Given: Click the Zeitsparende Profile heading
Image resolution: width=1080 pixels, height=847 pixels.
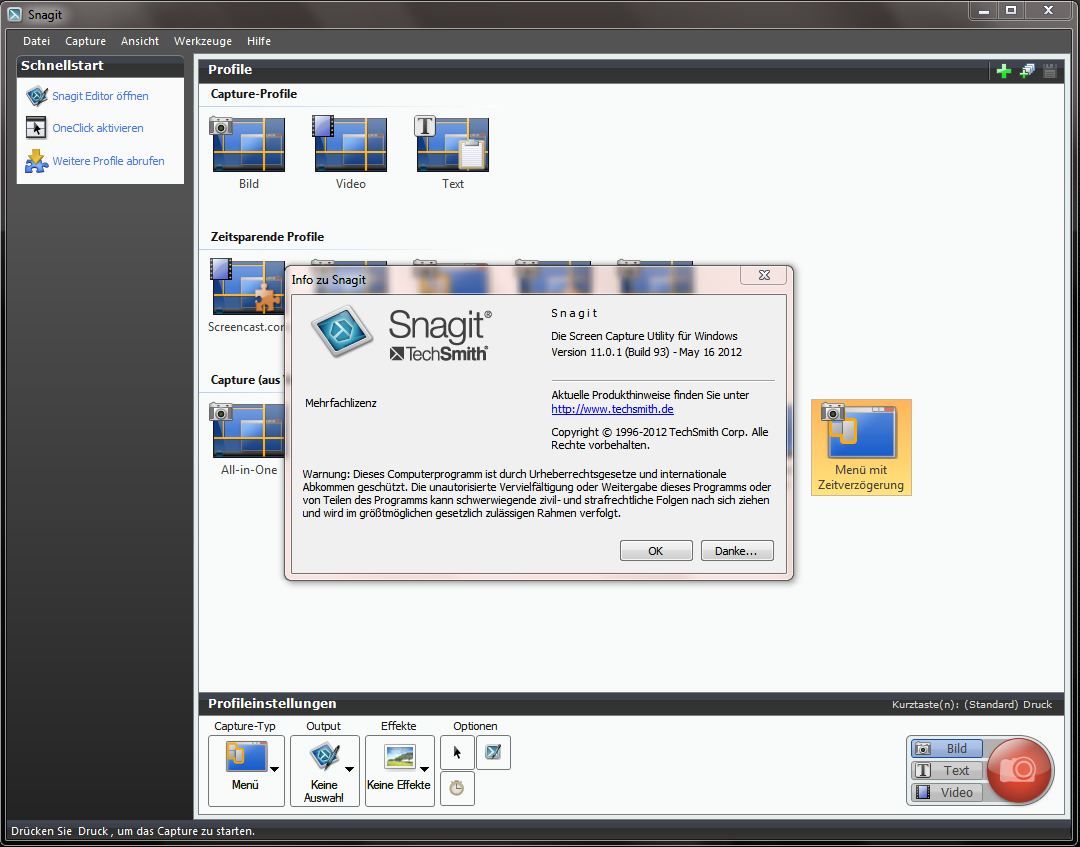Looking at the screenshot, I should click(x=267, y=237).
